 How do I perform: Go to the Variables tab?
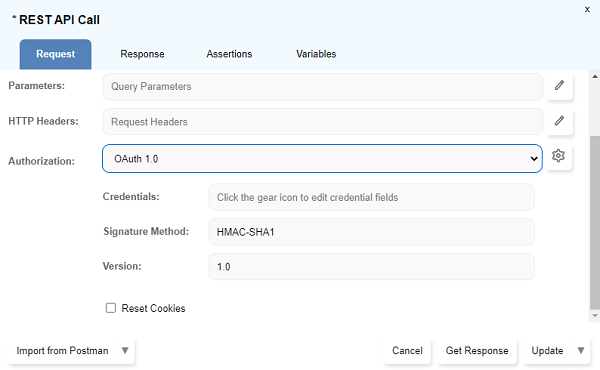[316, 54]
